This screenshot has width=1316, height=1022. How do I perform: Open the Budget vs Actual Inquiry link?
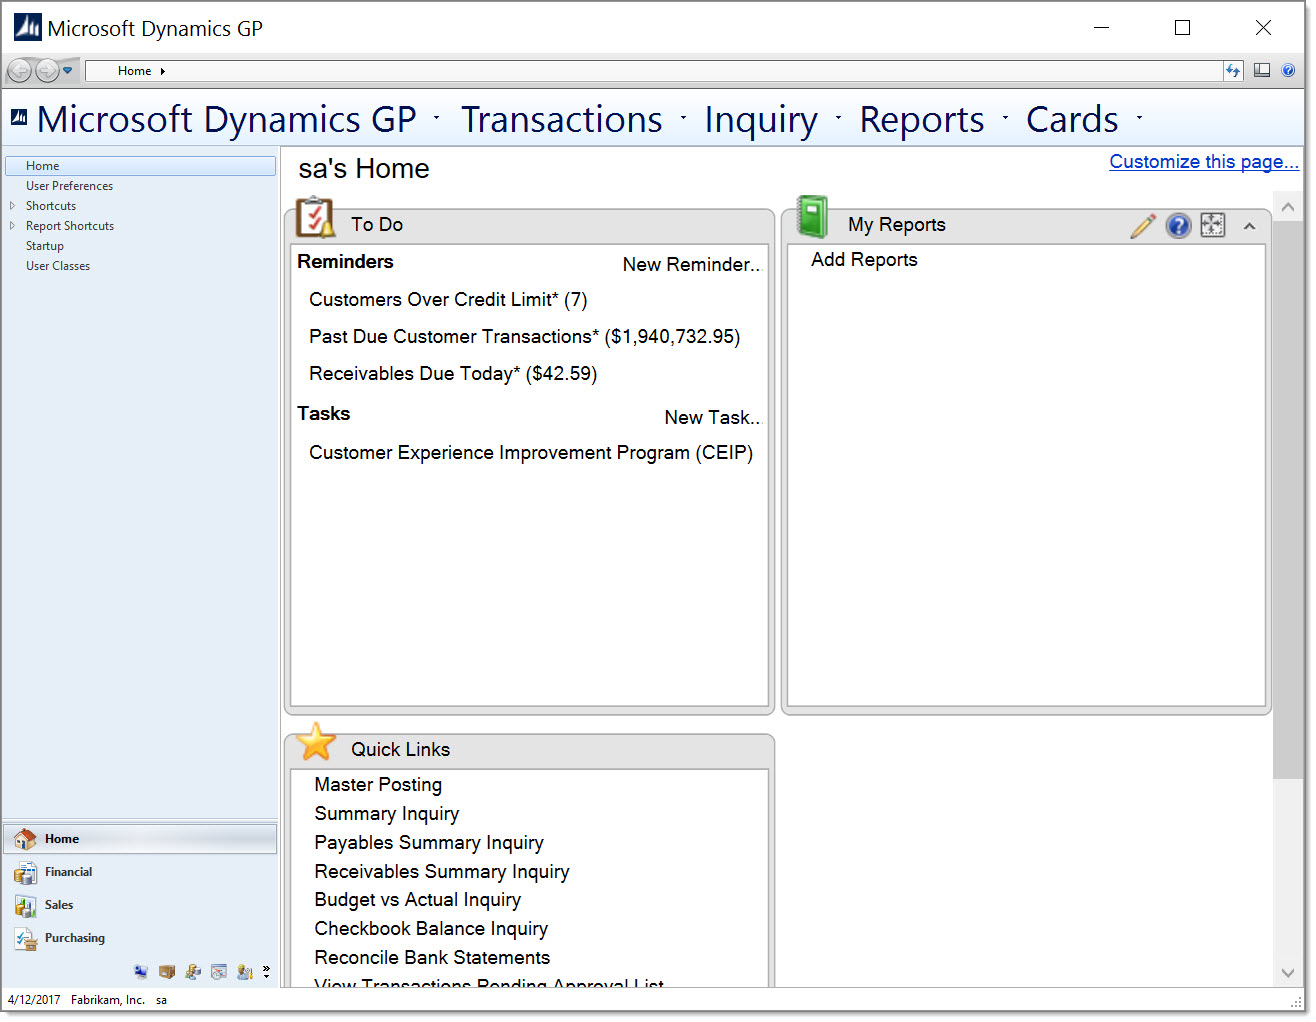pyautogui.click(x=418, y=900)
